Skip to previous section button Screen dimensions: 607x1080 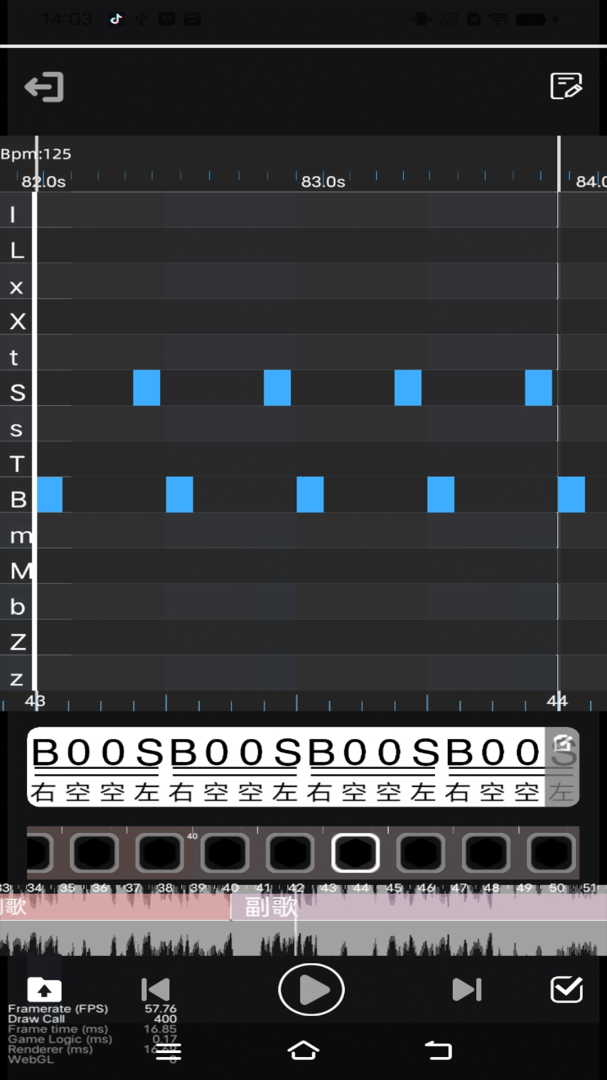[x=155, y=990]
